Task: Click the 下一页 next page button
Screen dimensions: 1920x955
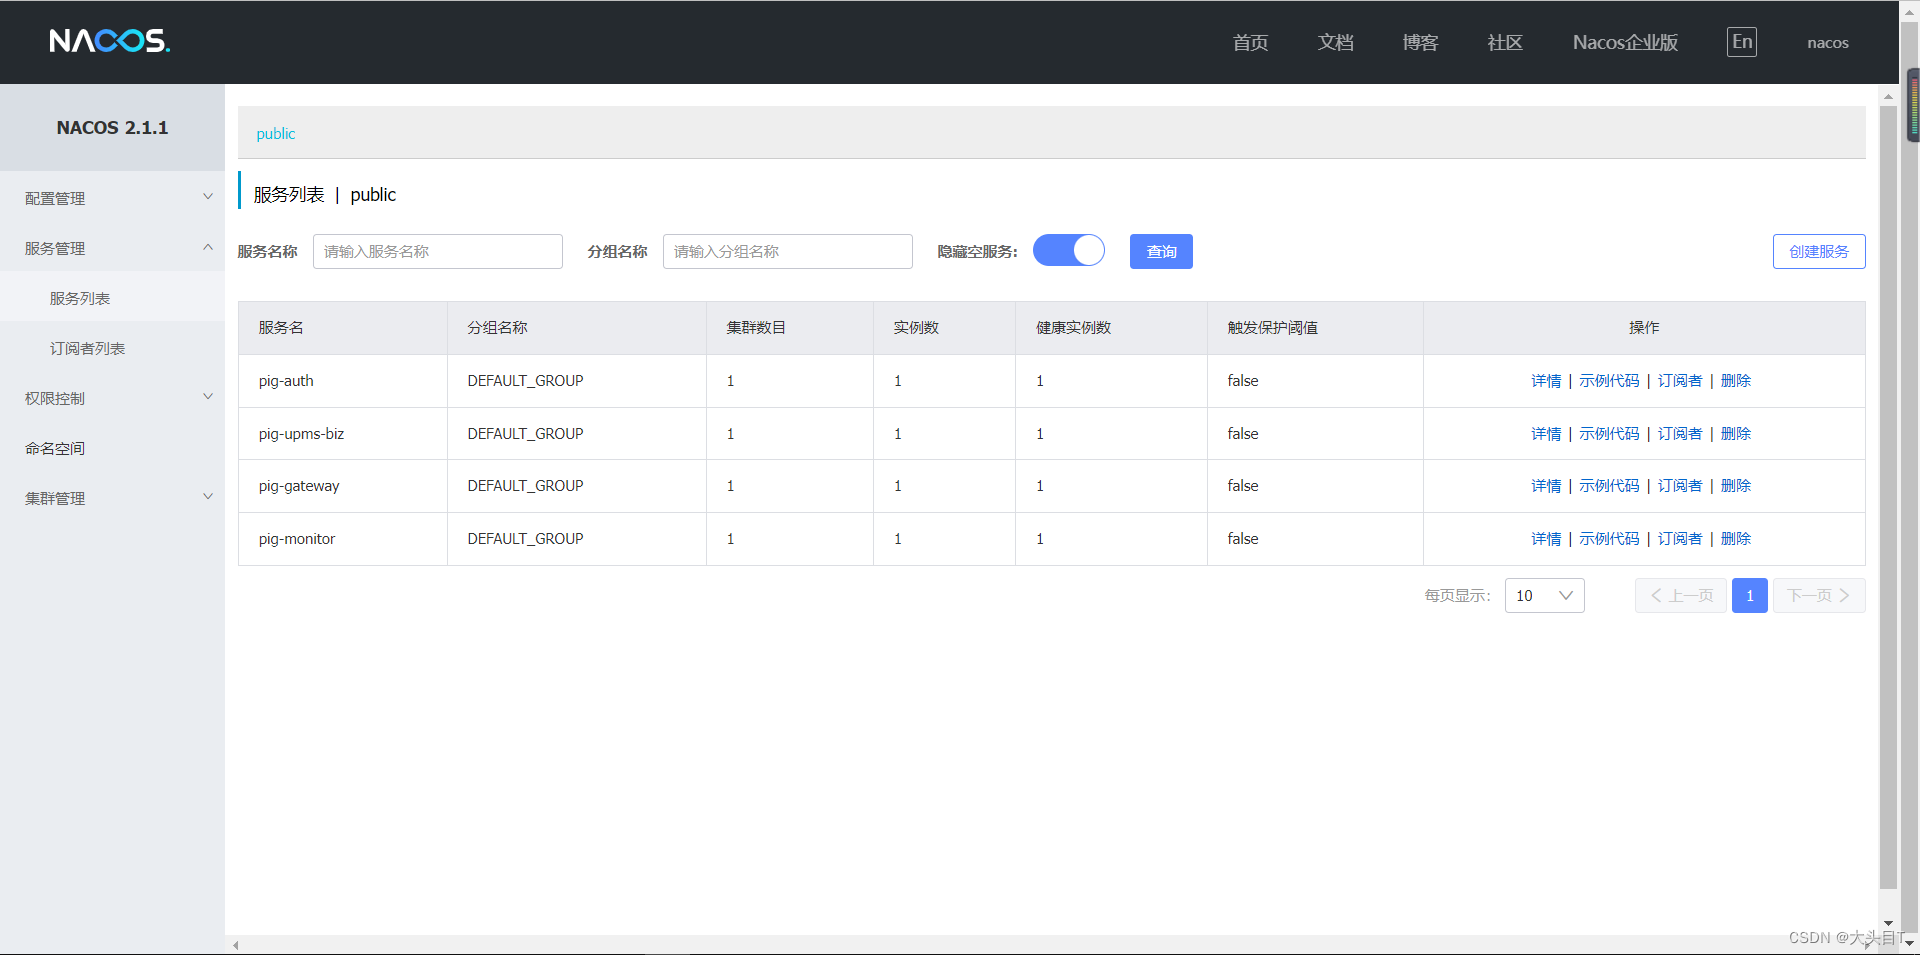Action: pos(1819,596)
